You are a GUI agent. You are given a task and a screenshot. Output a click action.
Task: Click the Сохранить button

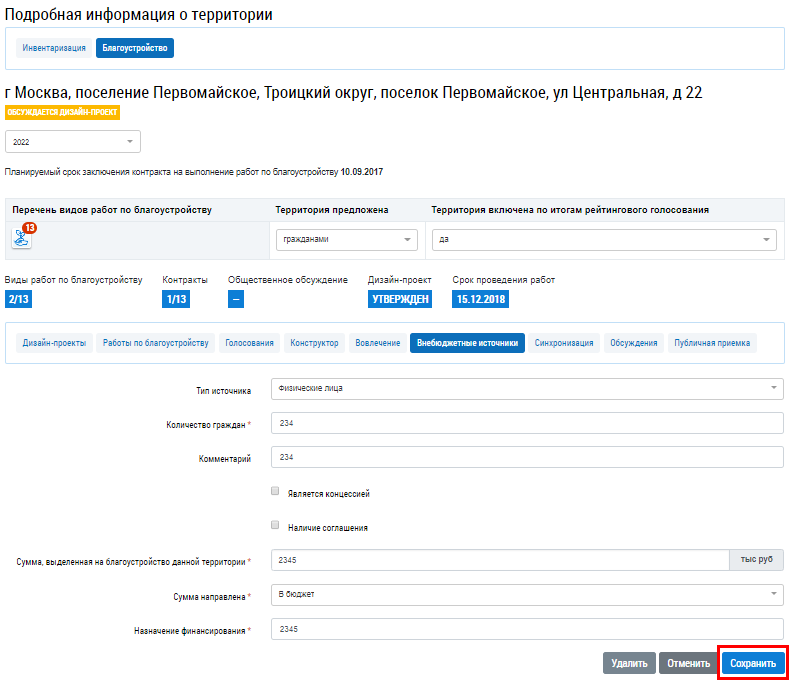[753, 663]
